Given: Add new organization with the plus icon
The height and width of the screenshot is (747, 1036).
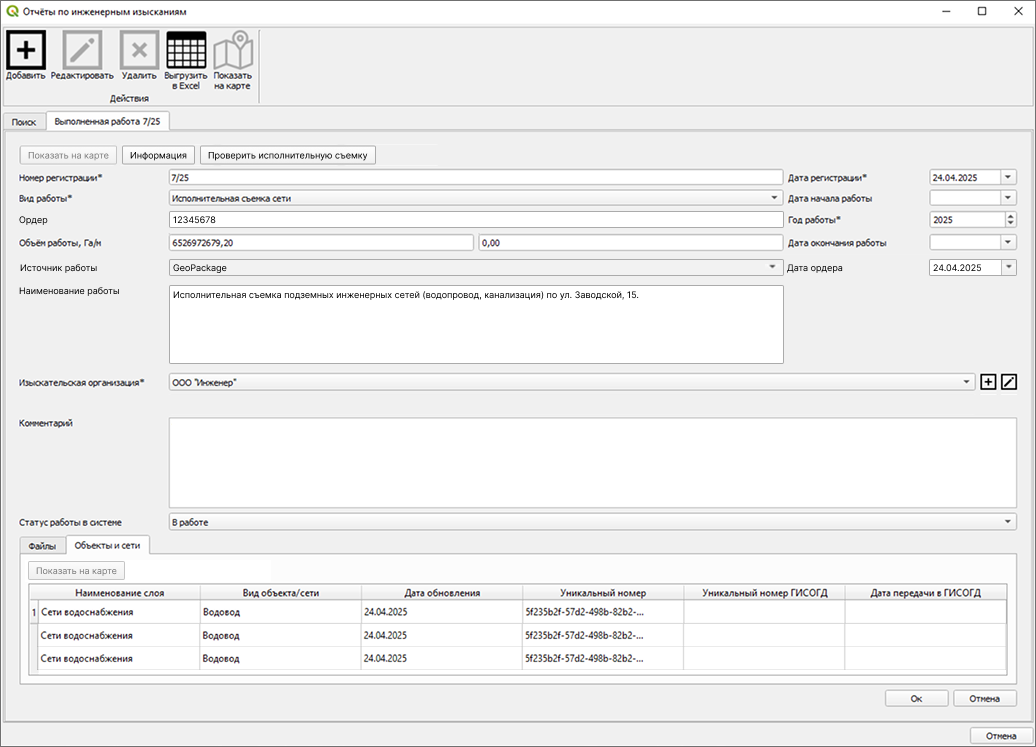Looking at the screenshot, I should (x=988, y=382).
